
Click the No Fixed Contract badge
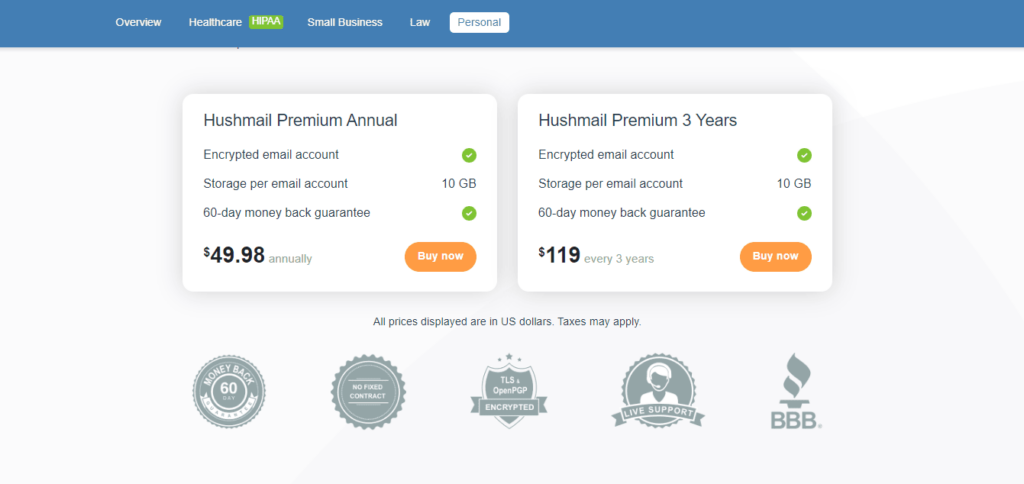tap(368, 391)
